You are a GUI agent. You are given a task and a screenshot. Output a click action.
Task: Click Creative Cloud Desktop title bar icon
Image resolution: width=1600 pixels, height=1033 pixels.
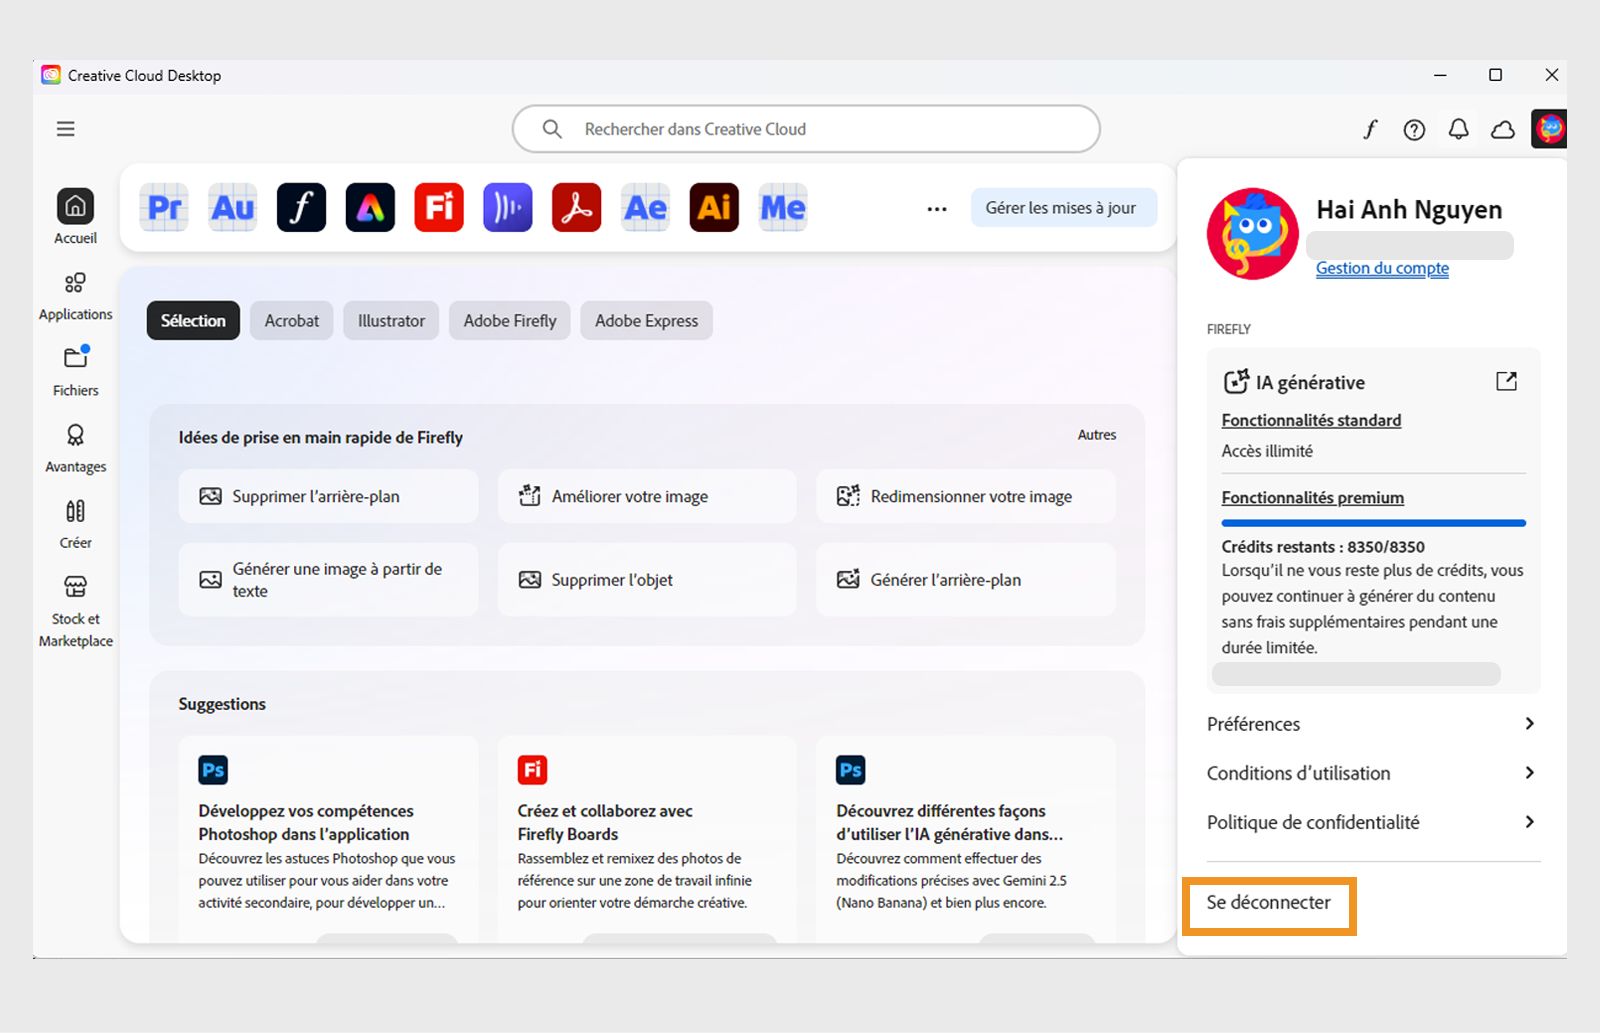coord(50,75)
